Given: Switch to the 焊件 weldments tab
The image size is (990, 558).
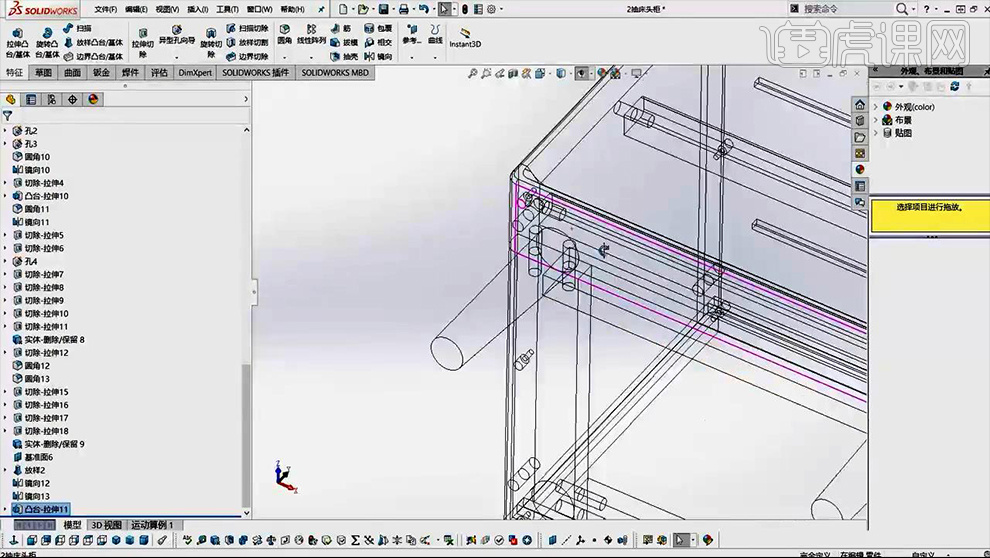Looking at the screenshot, I should (131, 73).
